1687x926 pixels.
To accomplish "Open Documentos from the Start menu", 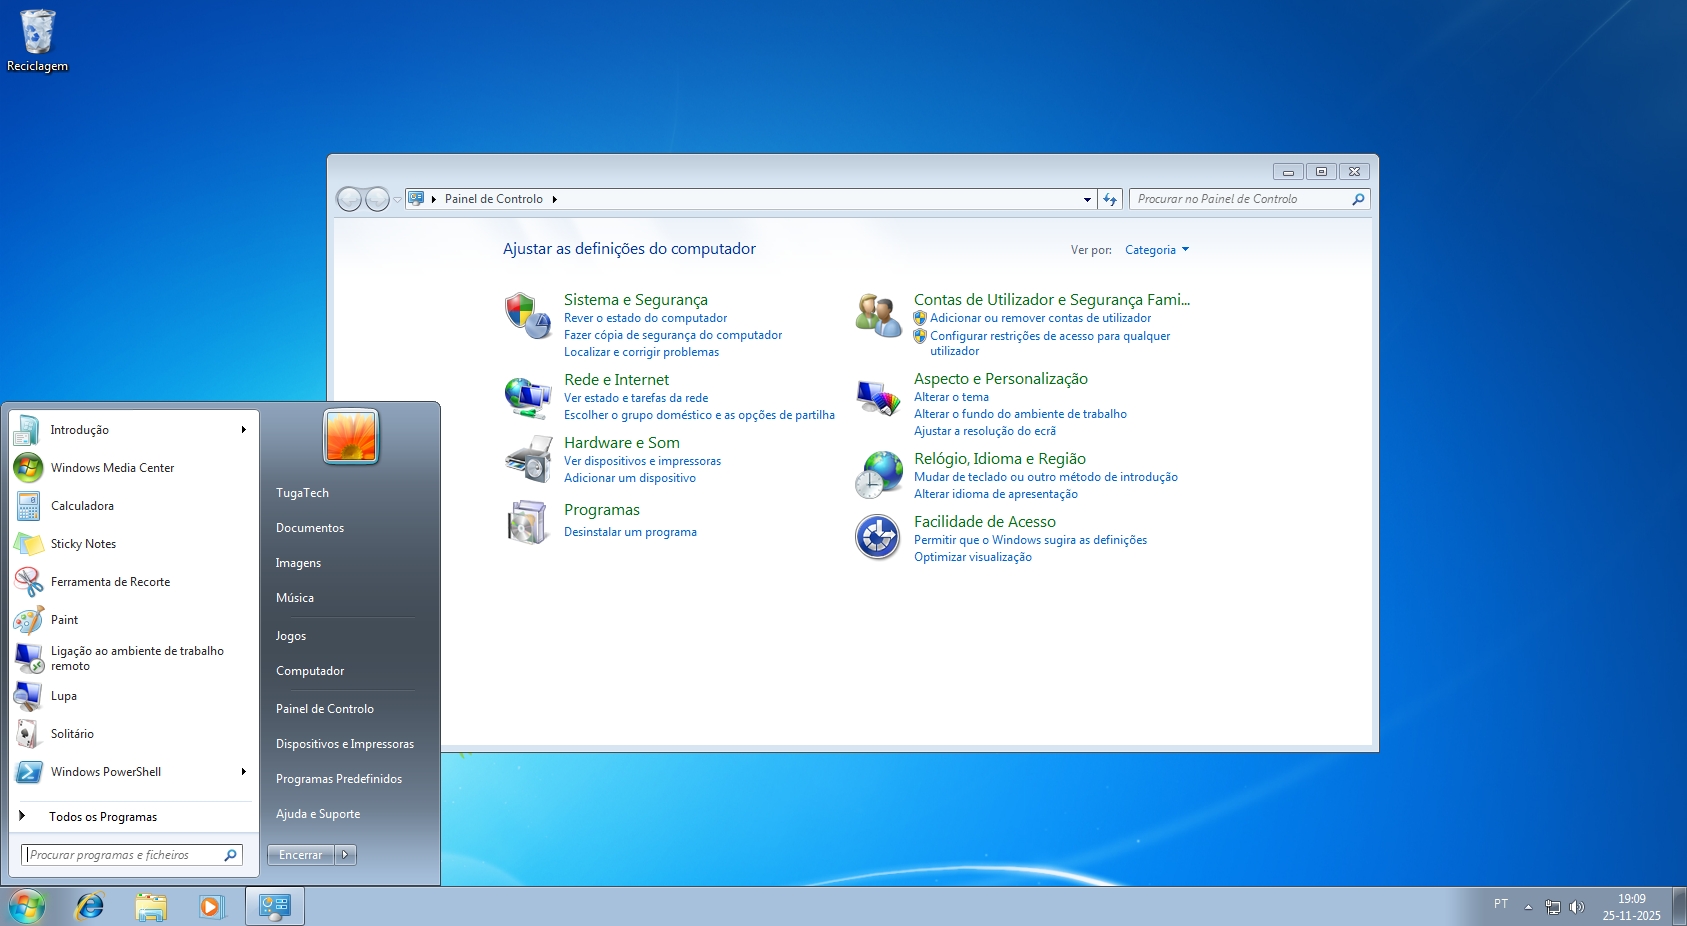I will pyautogui.click(x=310, y=527).
